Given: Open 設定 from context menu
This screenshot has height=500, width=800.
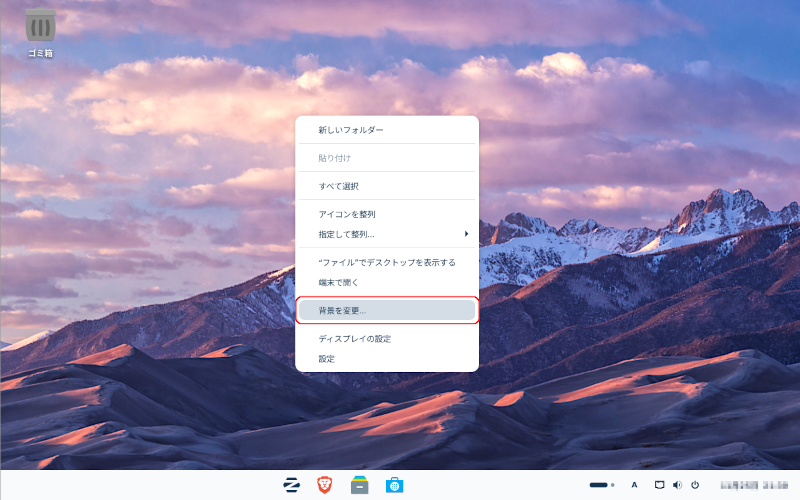Looking at the screenshot, I should [x=387, y=359].
